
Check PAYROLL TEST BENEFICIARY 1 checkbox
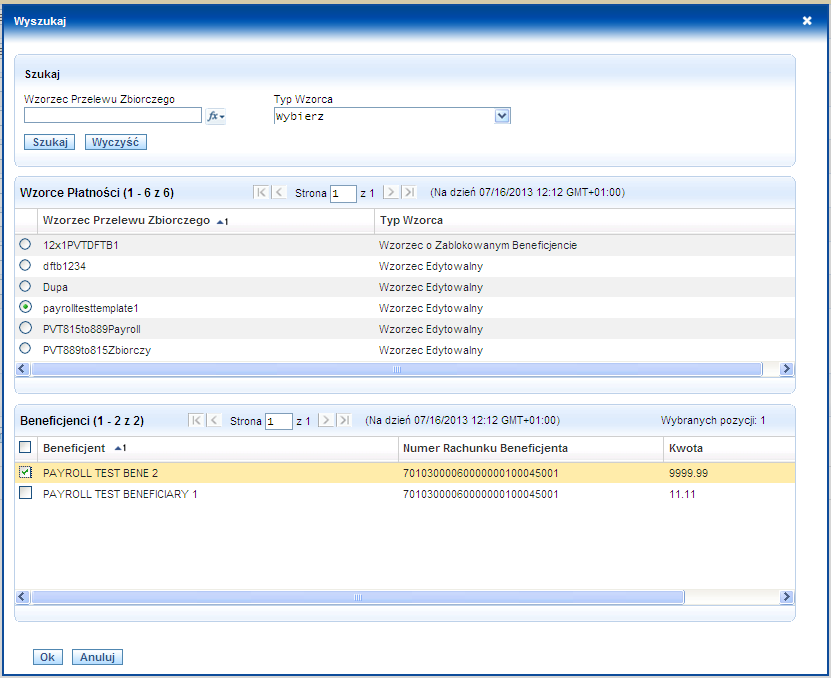(x=25, y=493)
